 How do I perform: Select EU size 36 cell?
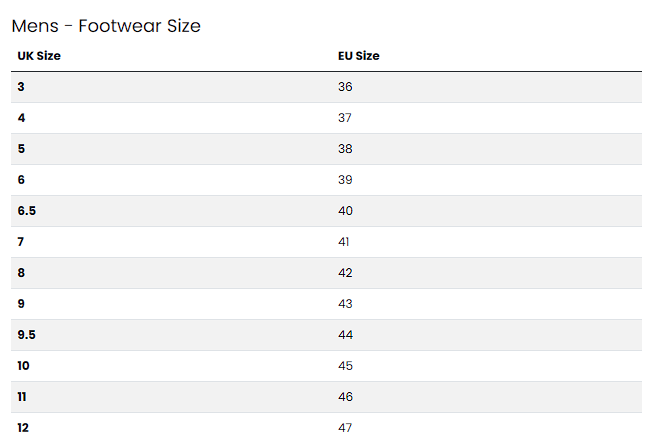pos(345,87)
